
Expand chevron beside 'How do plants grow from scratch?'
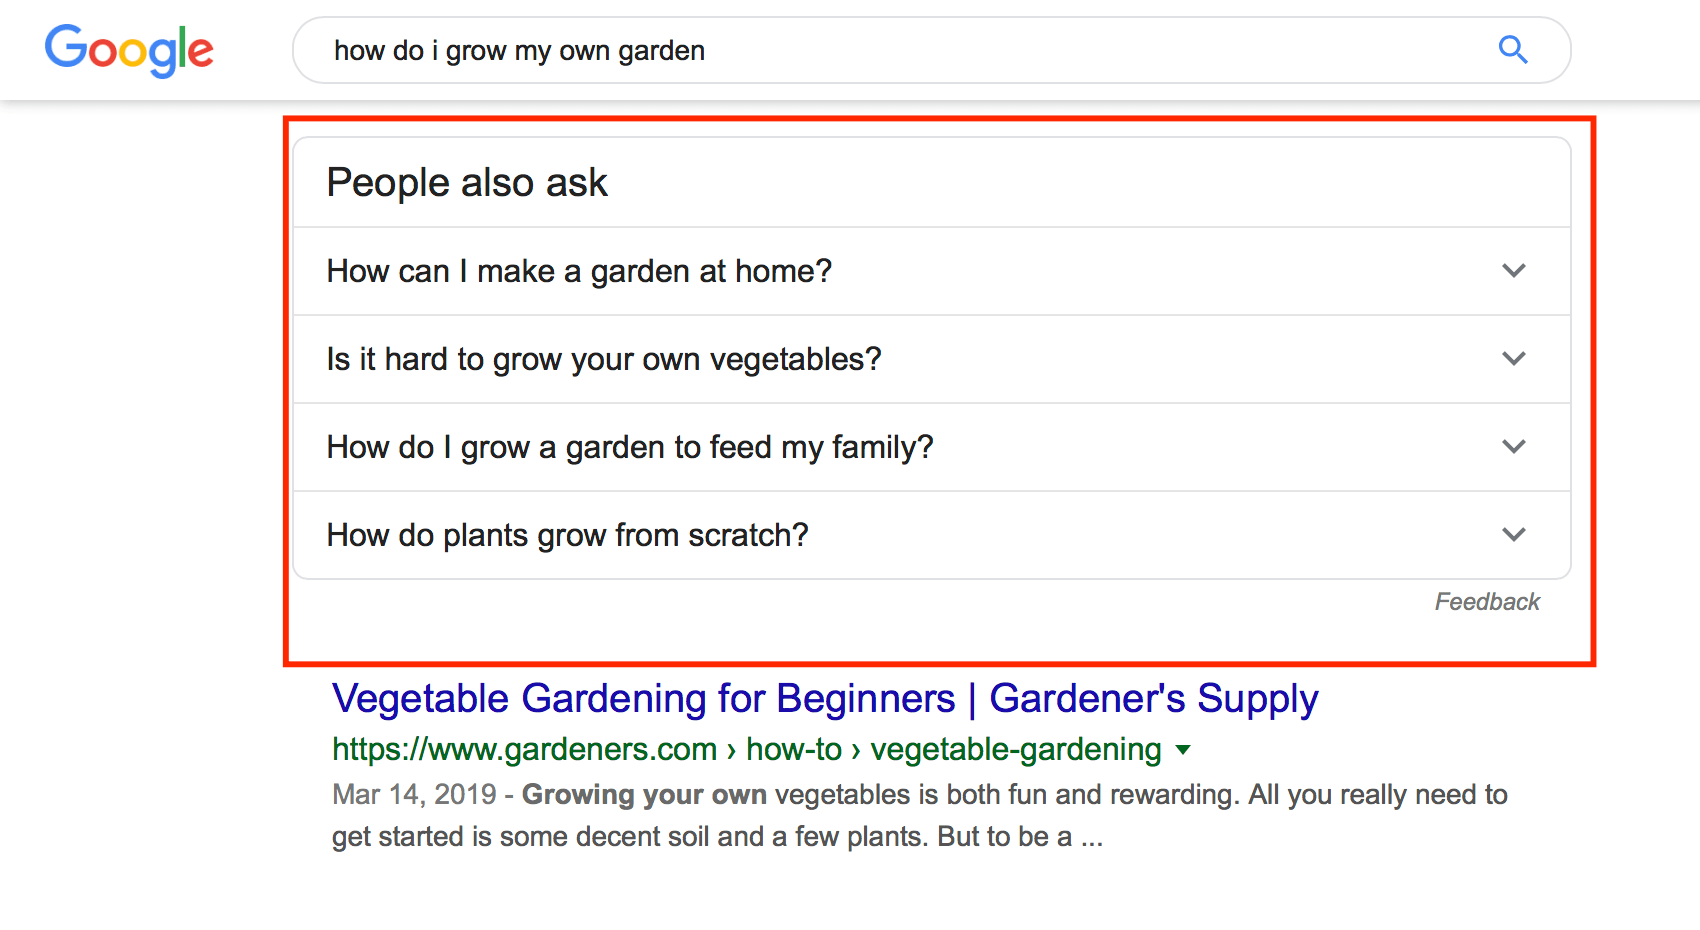coord(1514,535)
